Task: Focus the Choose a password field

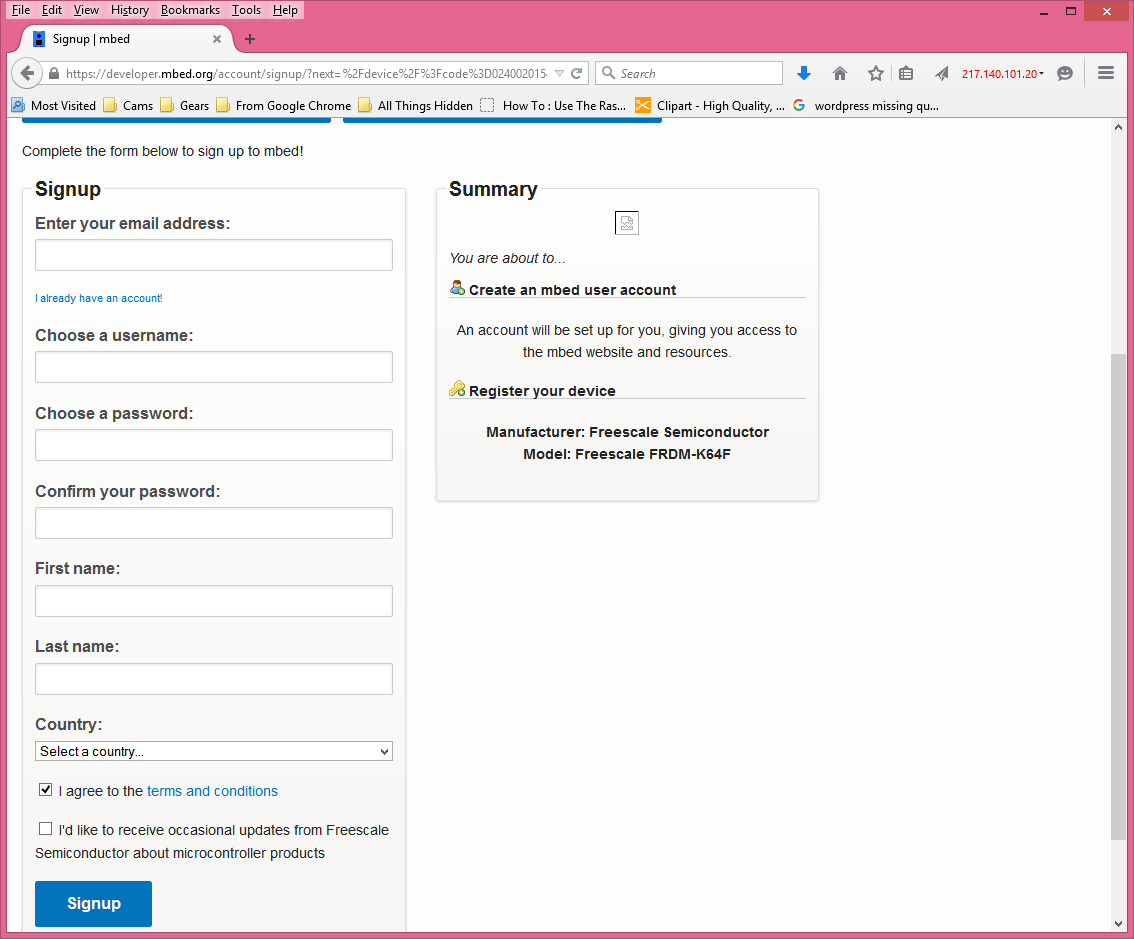Action: pyautogui.click(x=214, y=445)
